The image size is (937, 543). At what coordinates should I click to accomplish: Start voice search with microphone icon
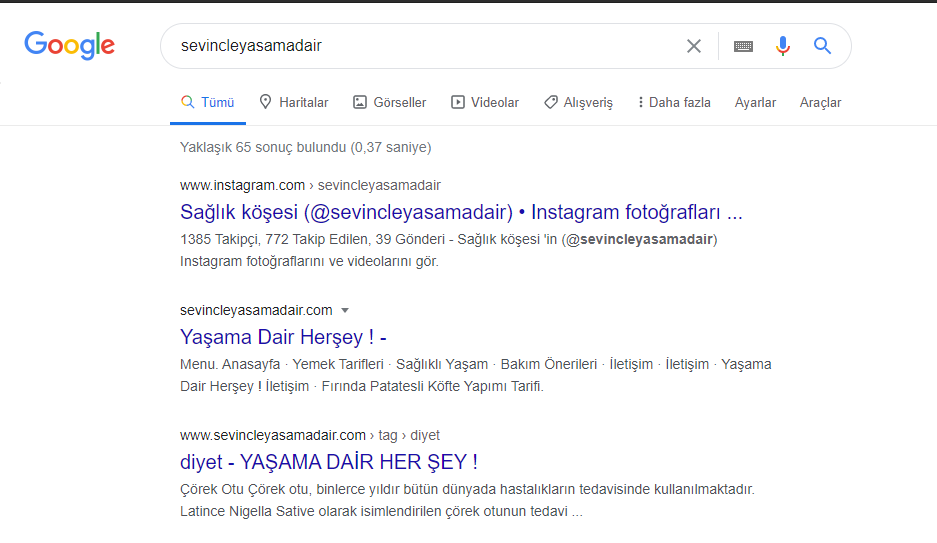pyautogui.click(x=783, y=46)
